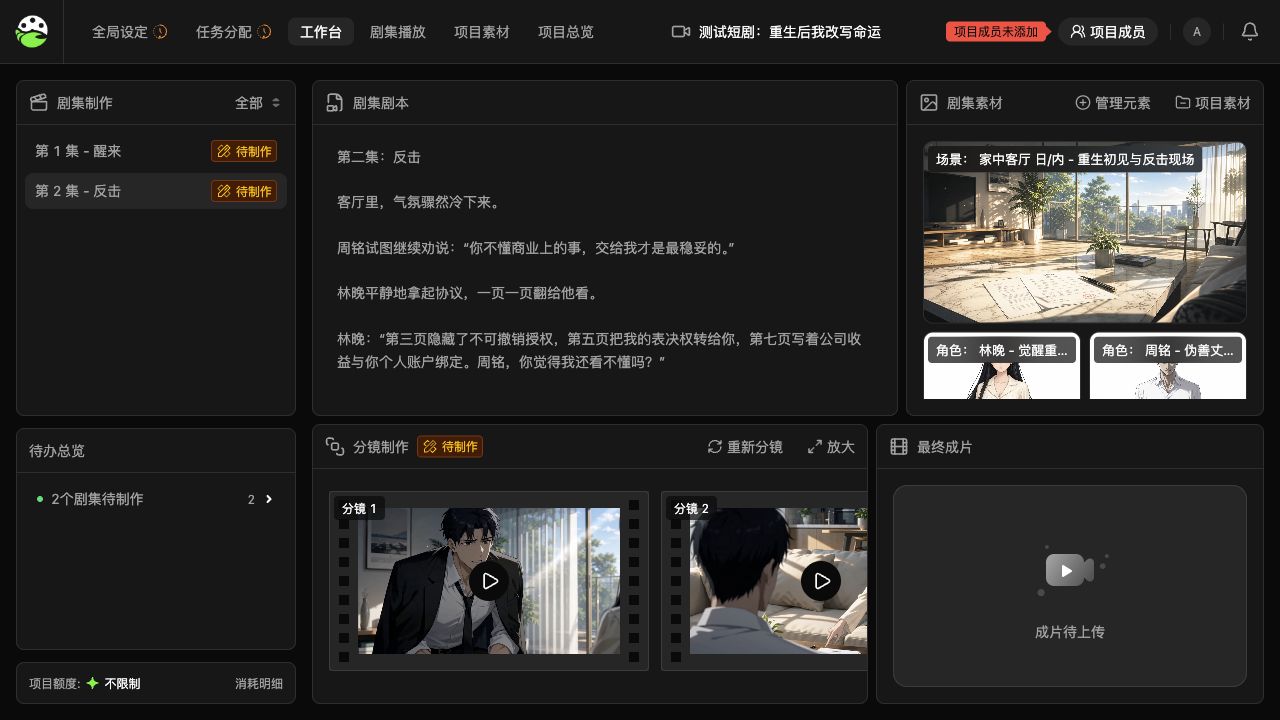Click 管理元素 label in 剧集素材 panel
The image size is (1280, 720).
[1123, 103]
